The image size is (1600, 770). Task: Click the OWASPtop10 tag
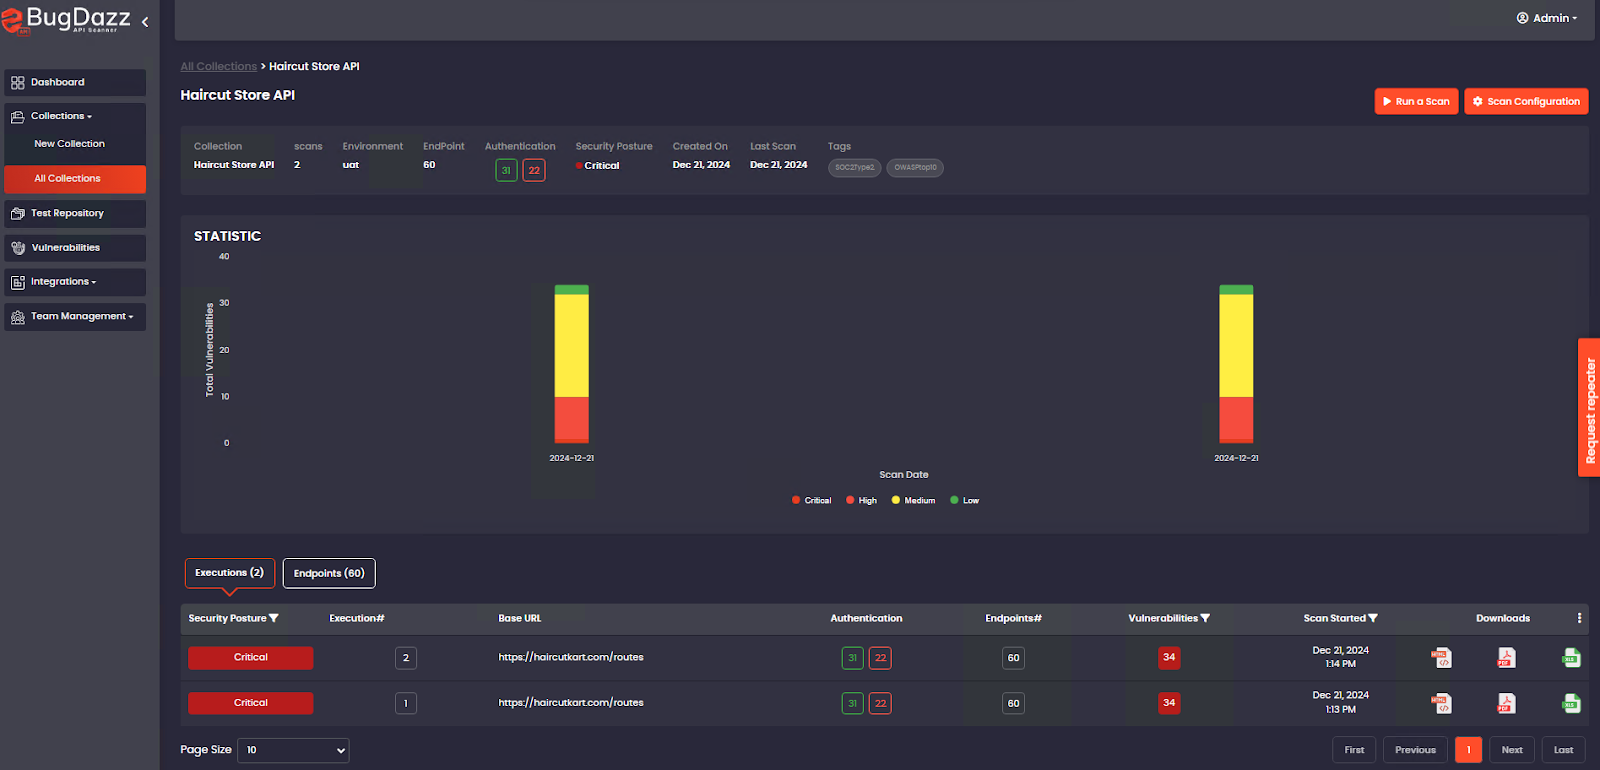[x=915, y=168]
